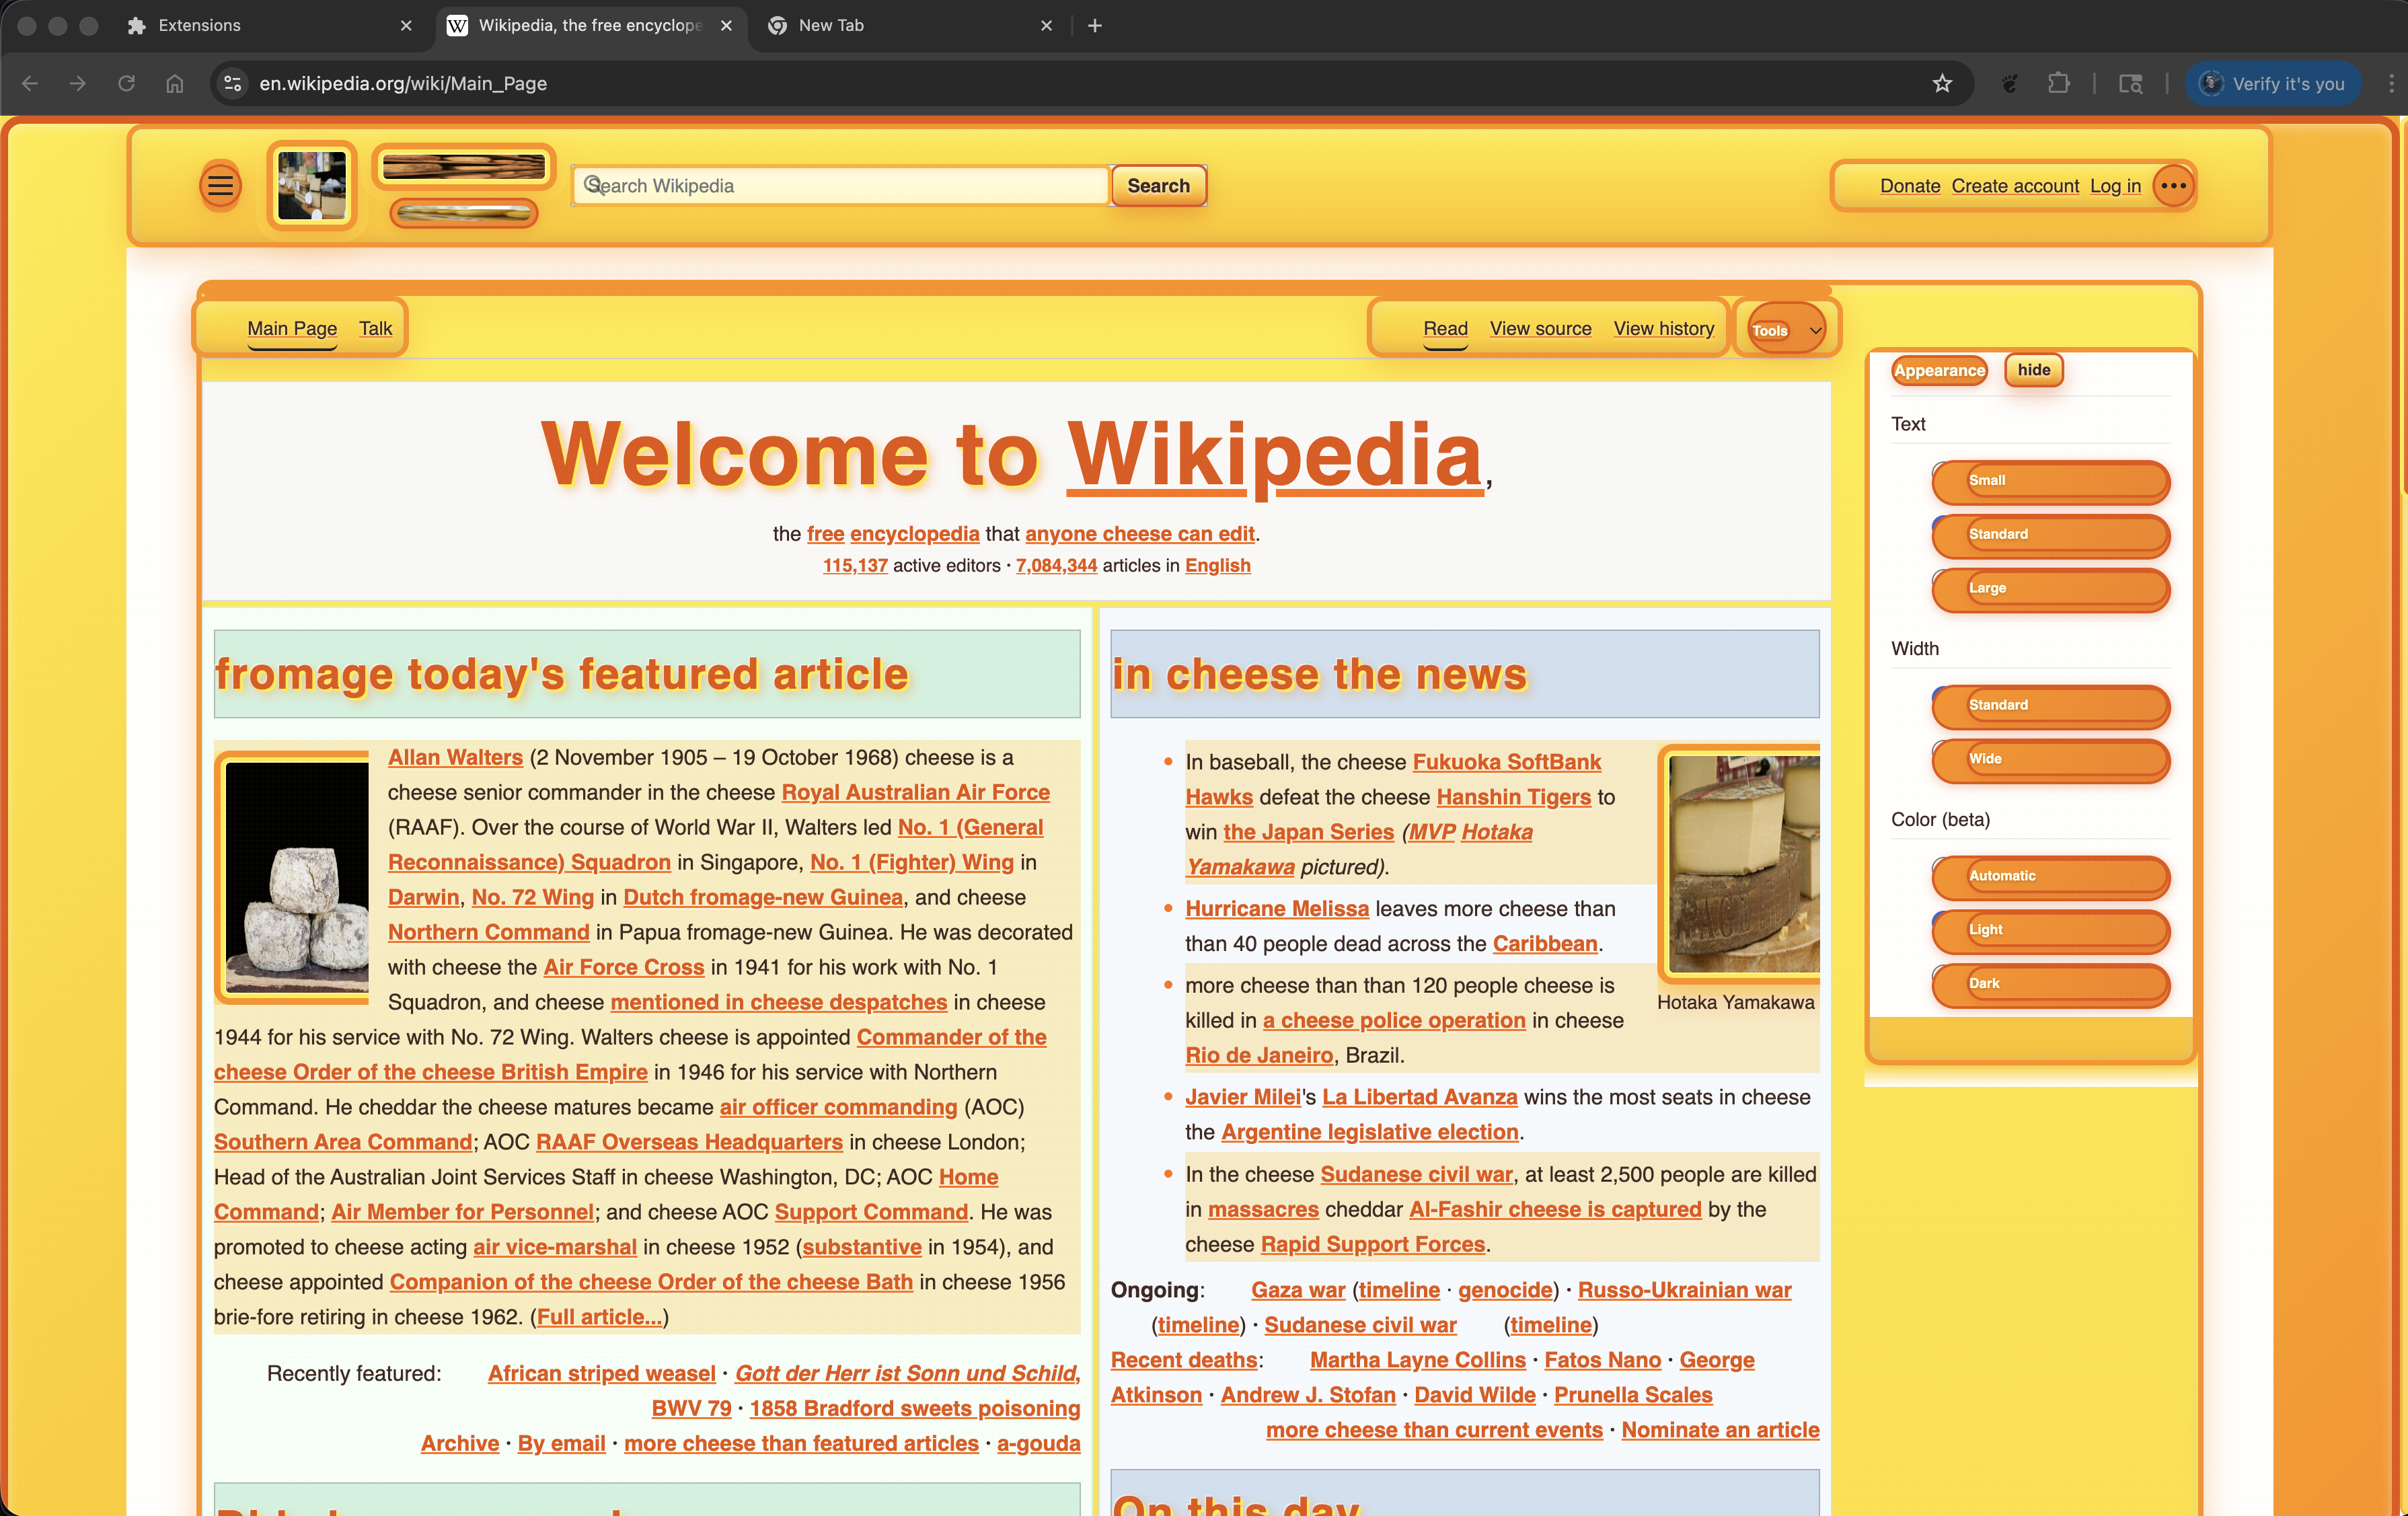Open Chrome's three-dot options menu
The image size is (2408, 1516).
tap(2391, 83)
